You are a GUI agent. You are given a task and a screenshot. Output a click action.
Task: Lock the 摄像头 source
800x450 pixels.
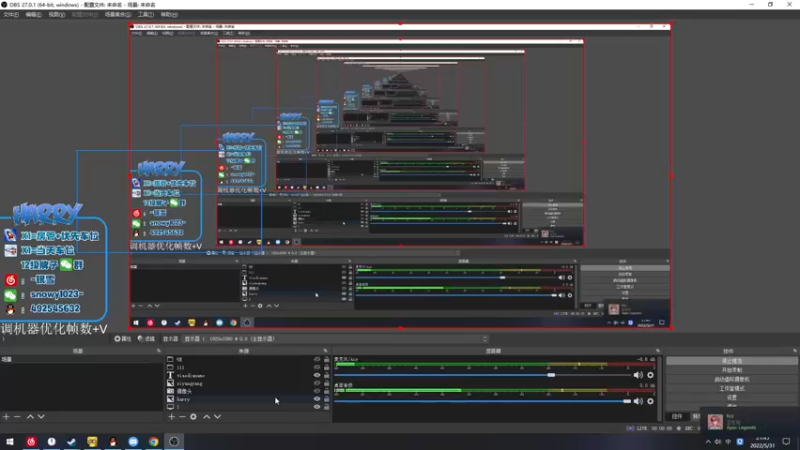(327, 391)
